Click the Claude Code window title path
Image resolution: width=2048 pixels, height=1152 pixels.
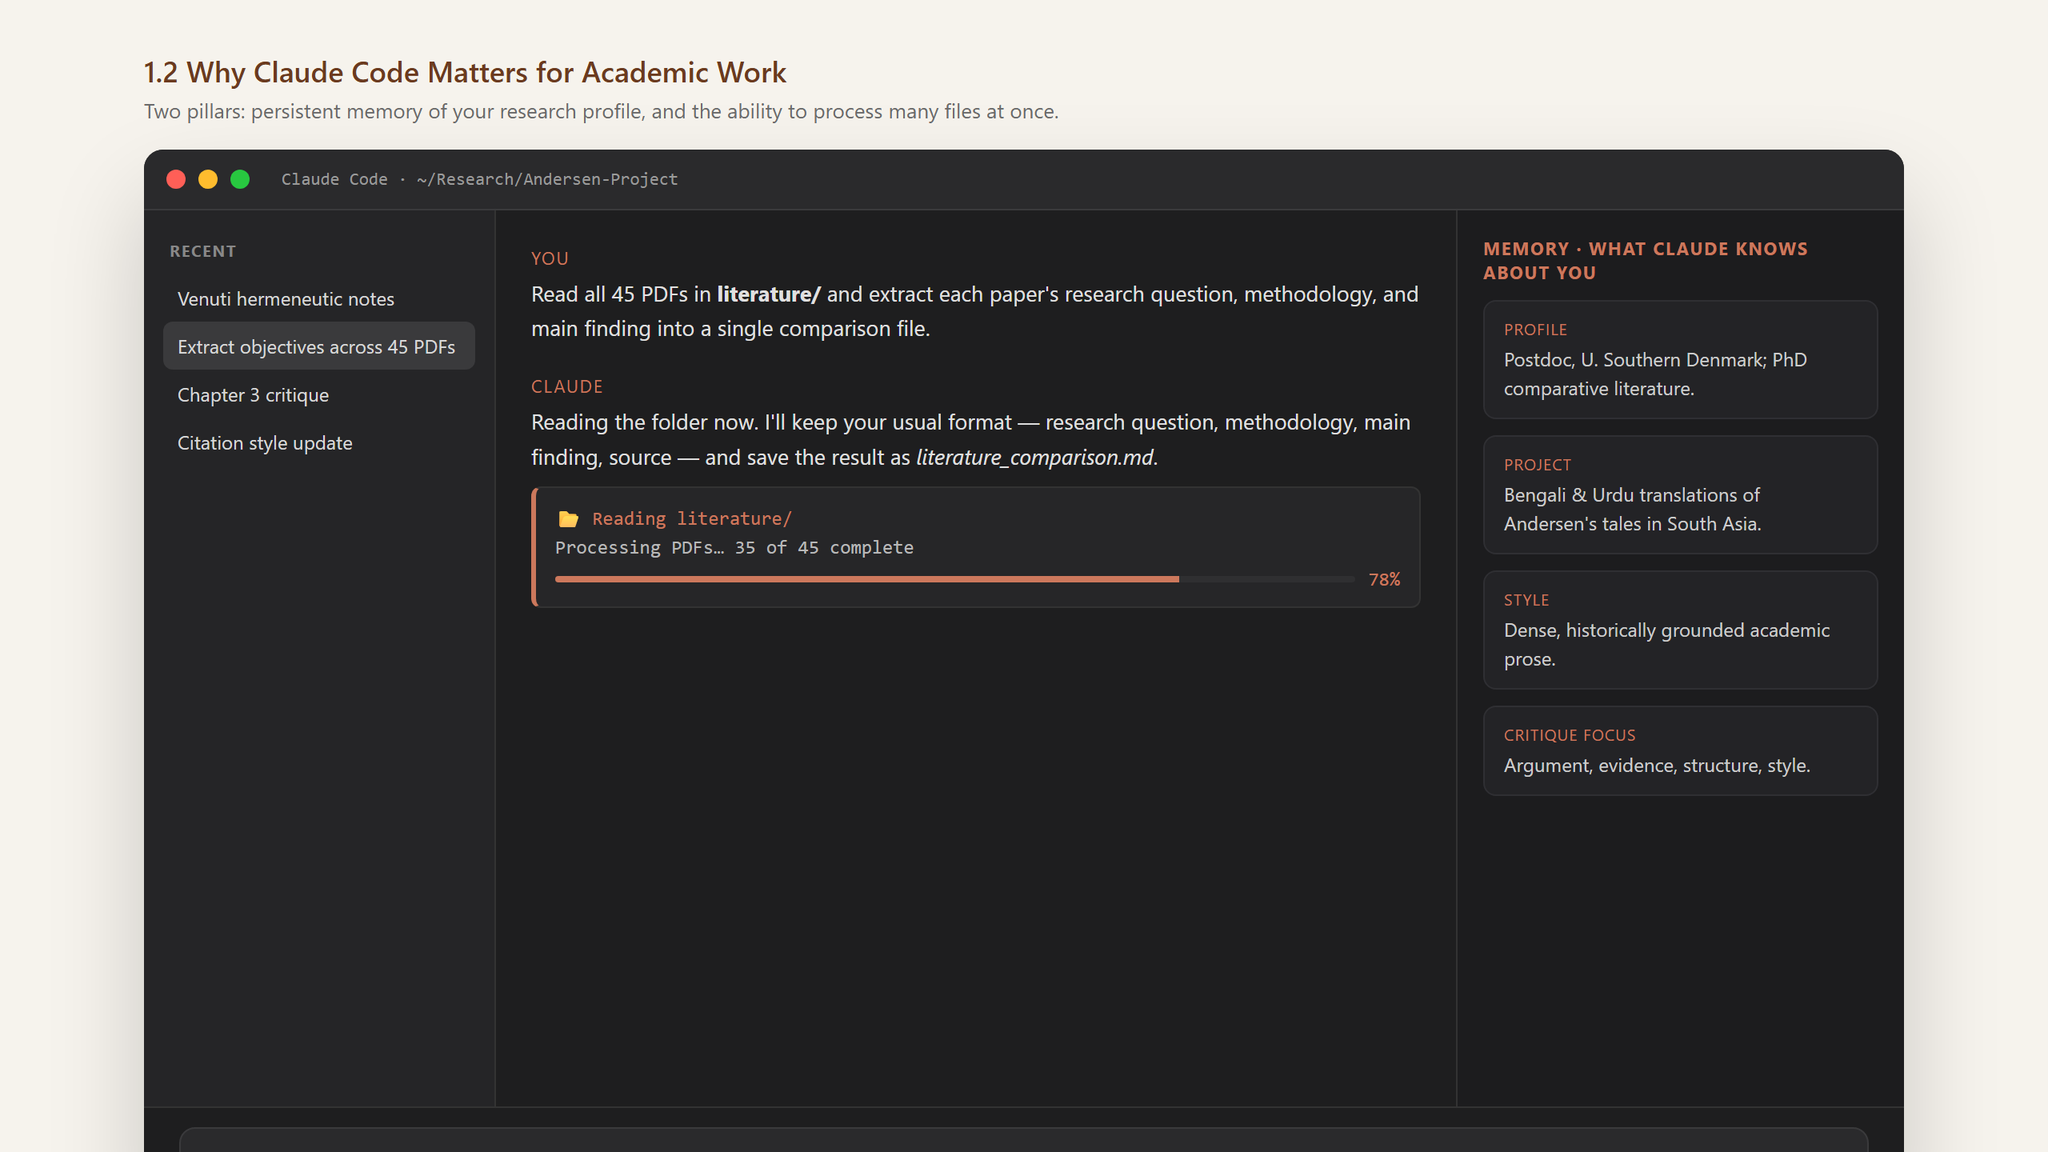479,179
